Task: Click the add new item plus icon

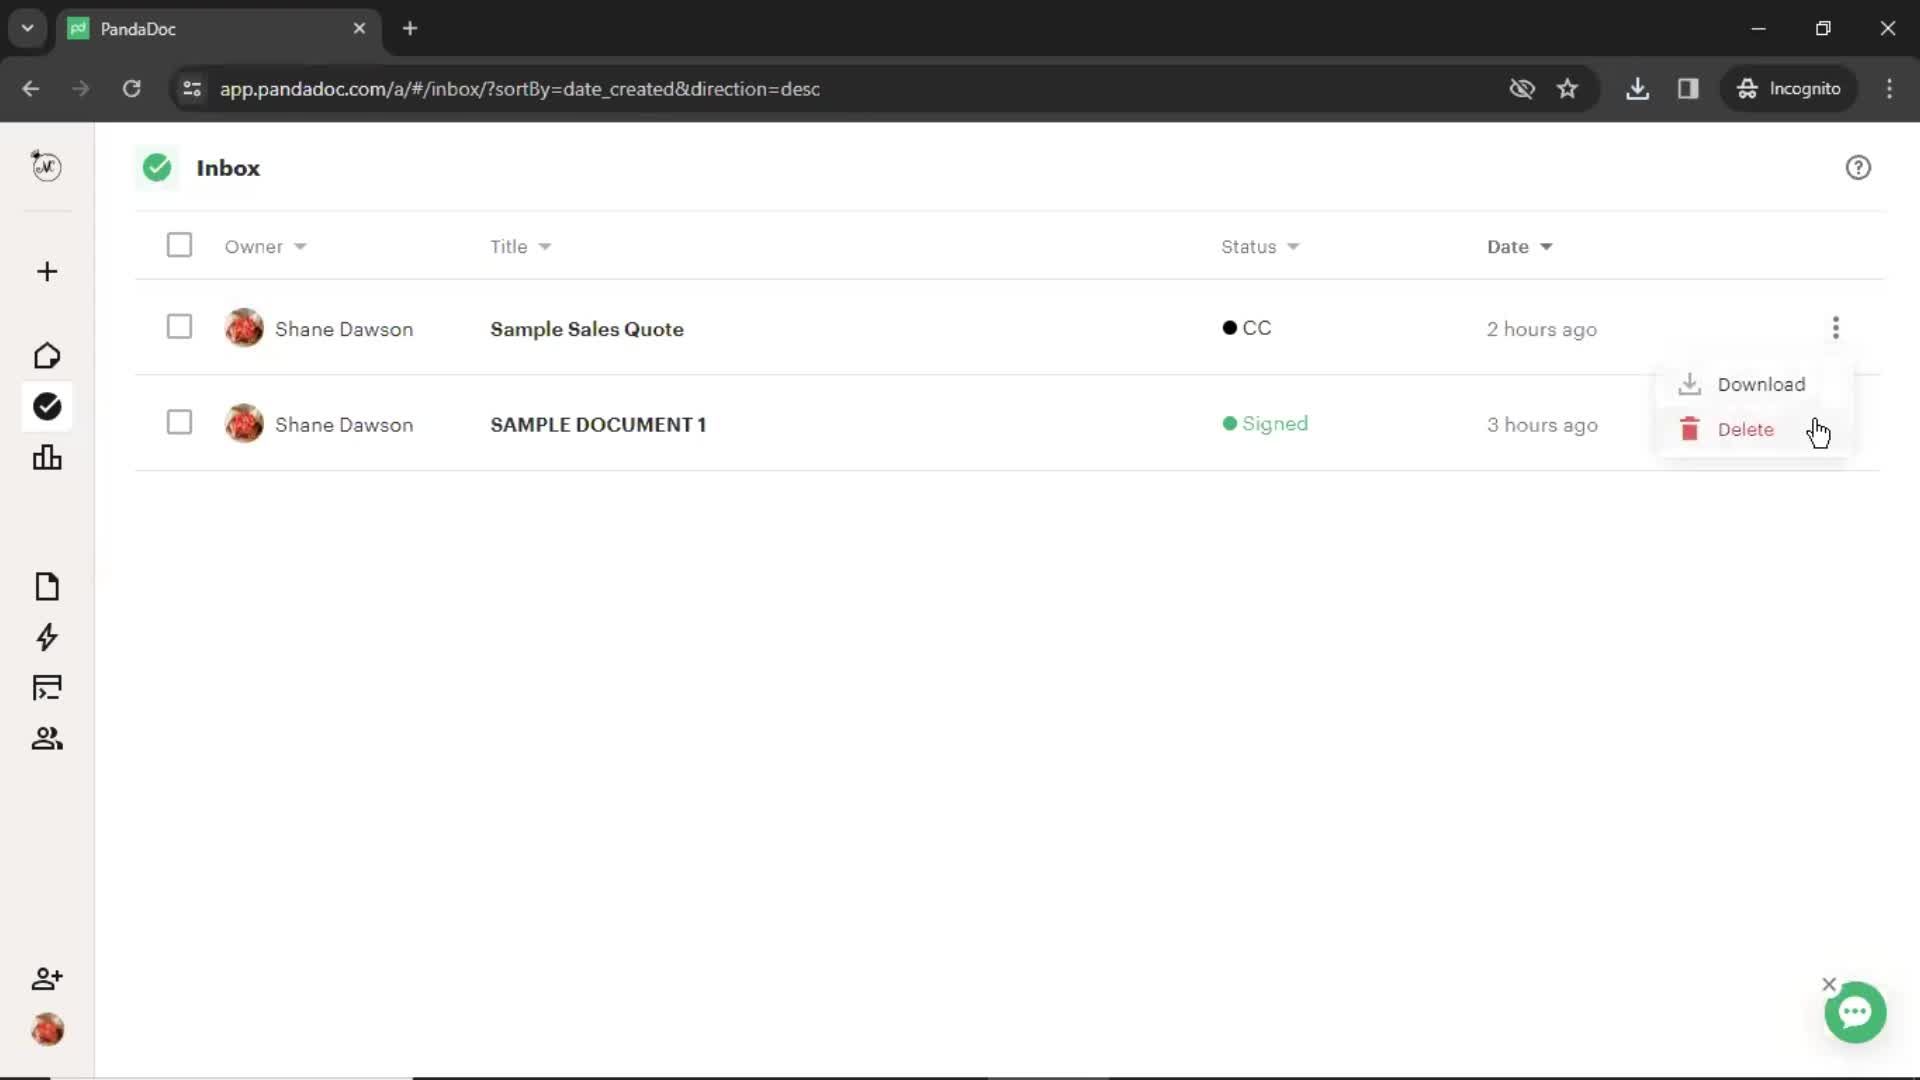Action: coord(46,270)
